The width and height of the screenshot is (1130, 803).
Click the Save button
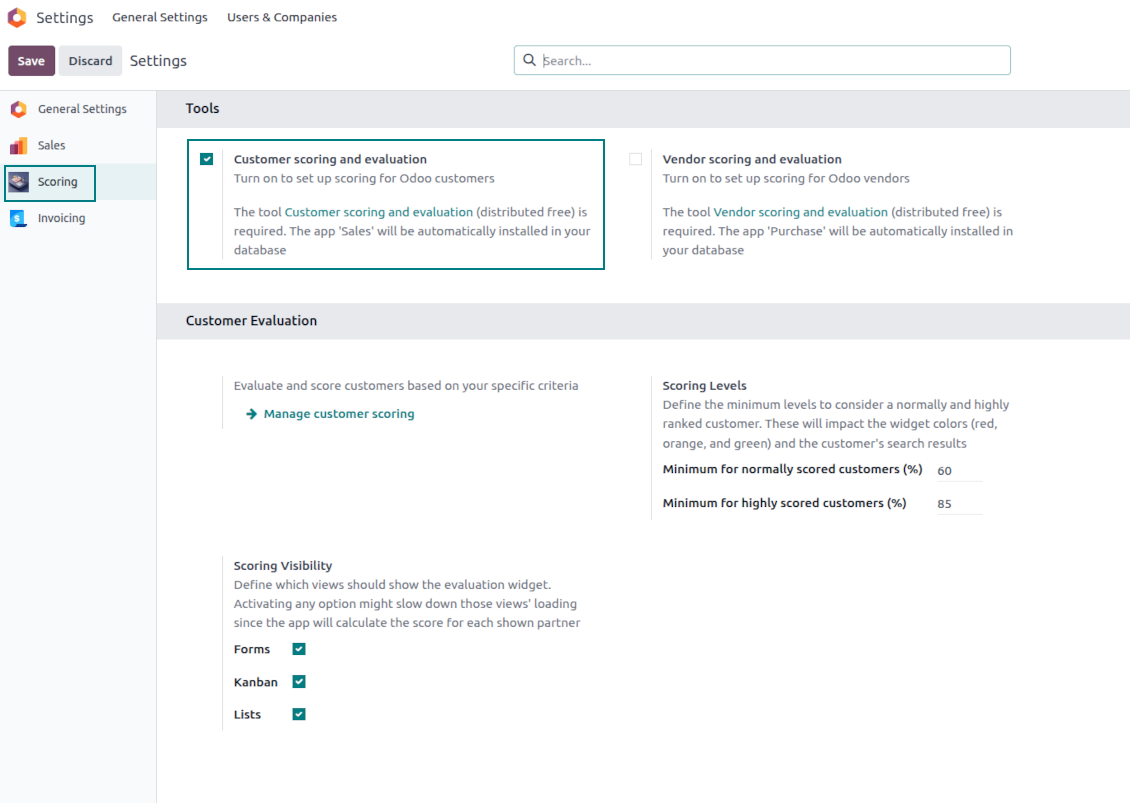31,61
